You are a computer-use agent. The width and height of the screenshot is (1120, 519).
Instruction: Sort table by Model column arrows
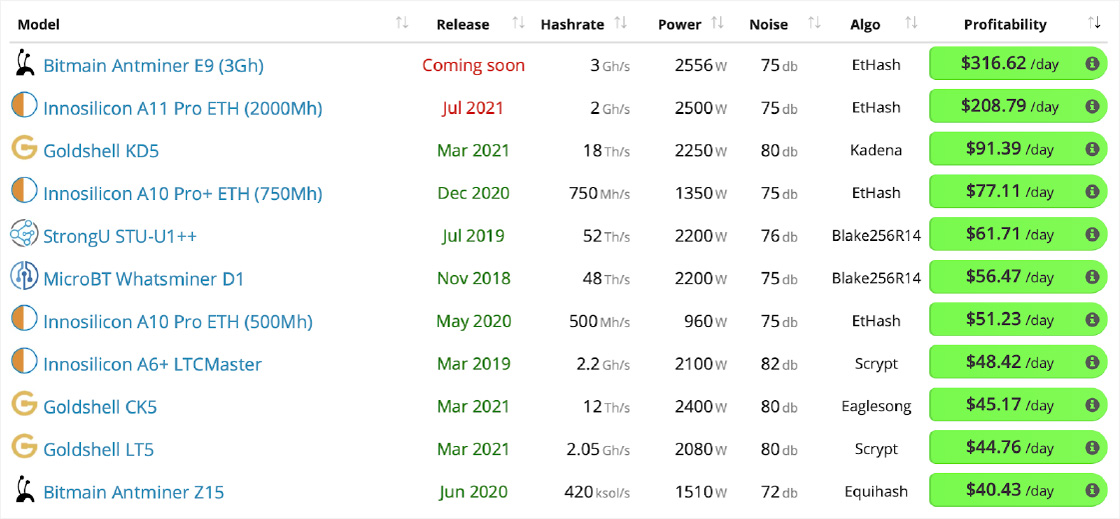(402, 23)
